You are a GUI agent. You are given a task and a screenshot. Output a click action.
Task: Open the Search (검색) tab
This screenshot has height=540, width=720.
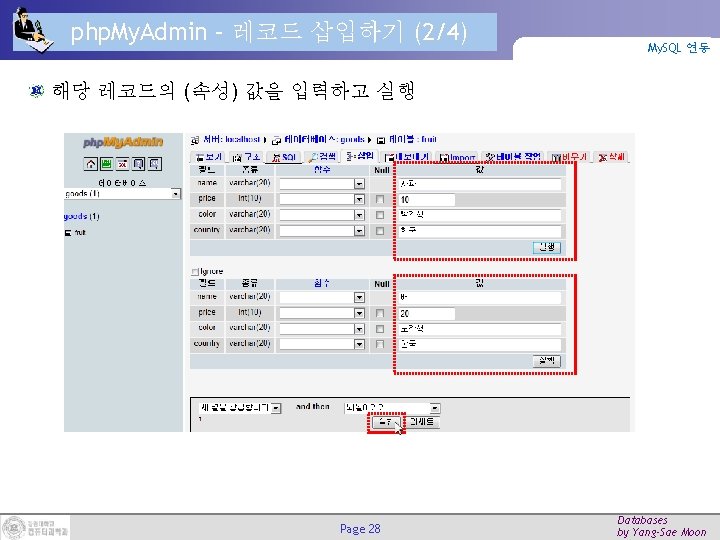coord(323,157)
